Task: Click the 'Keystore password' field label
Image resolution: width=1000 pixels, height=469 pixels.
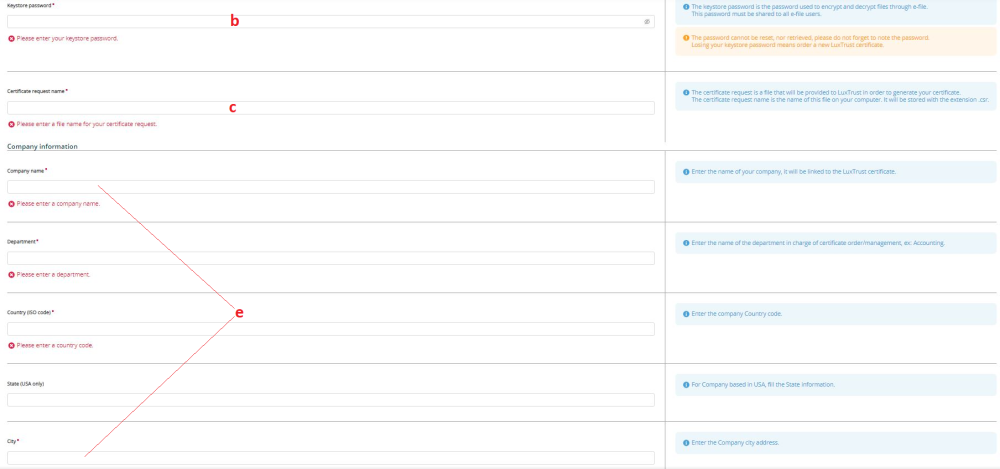Action: pyautogui.click(x=29, y=5)
